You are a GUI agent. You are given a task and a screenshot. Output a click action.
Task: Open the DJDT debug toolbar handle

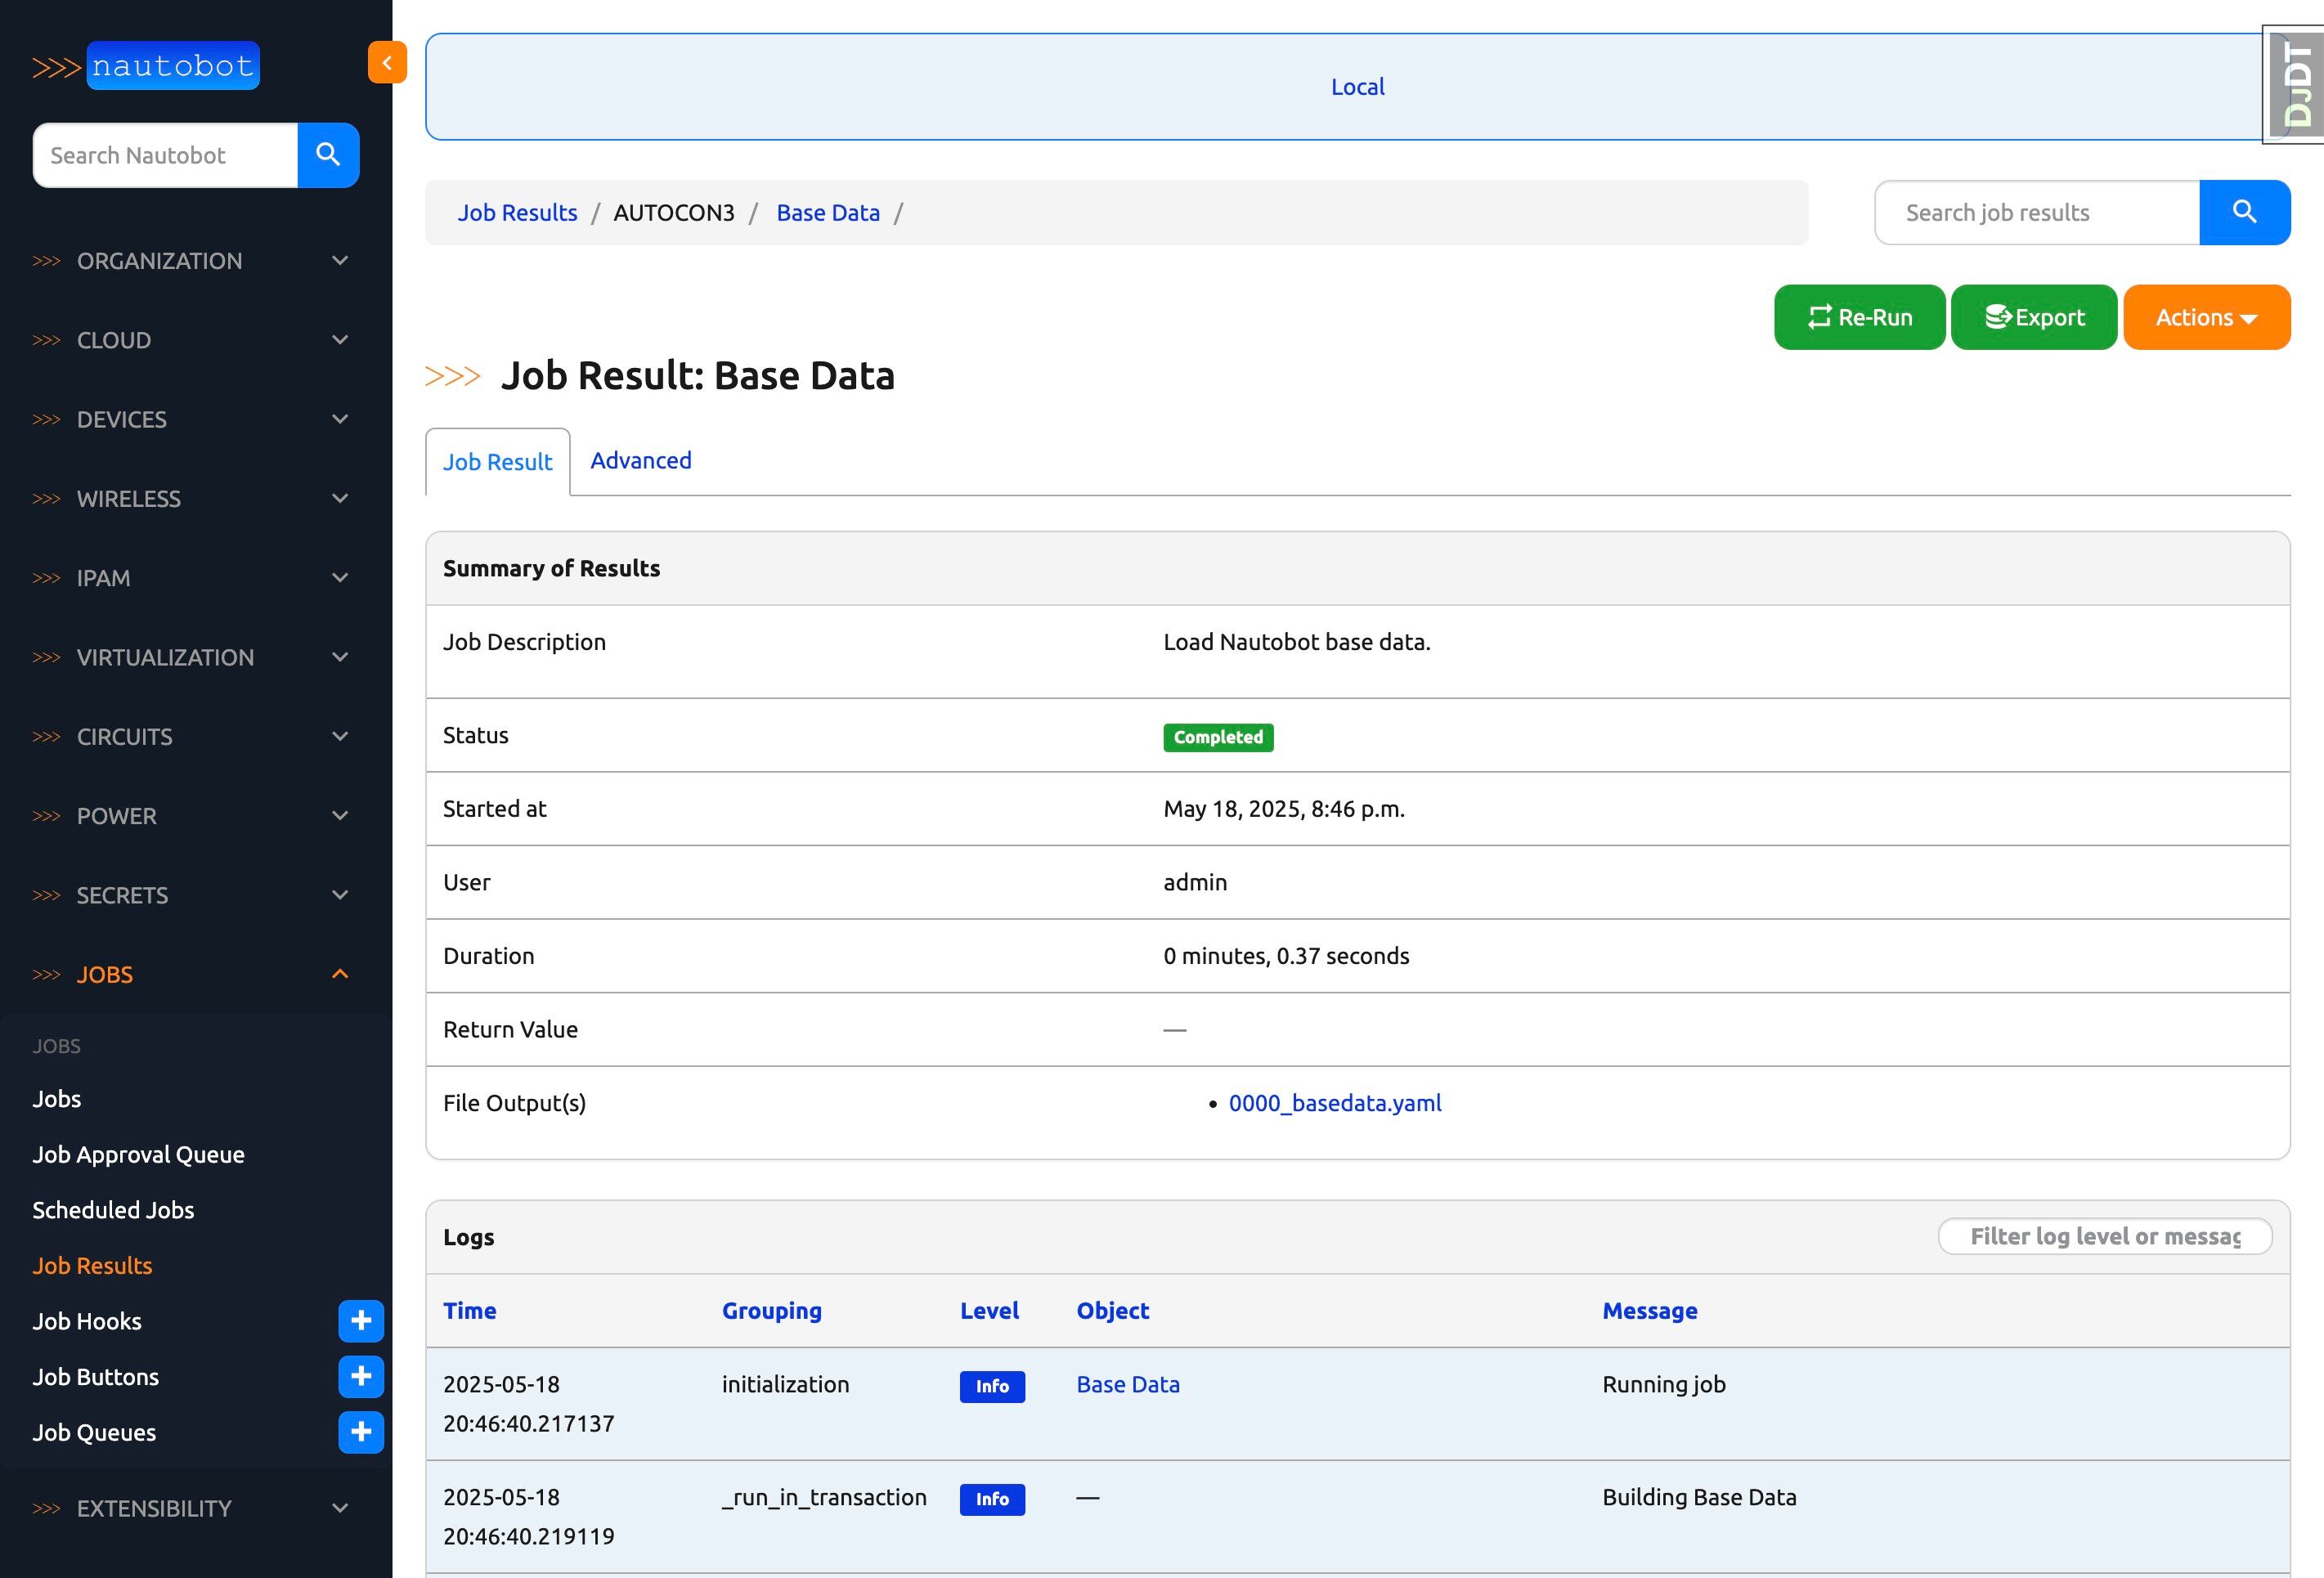pos(2297,85)
